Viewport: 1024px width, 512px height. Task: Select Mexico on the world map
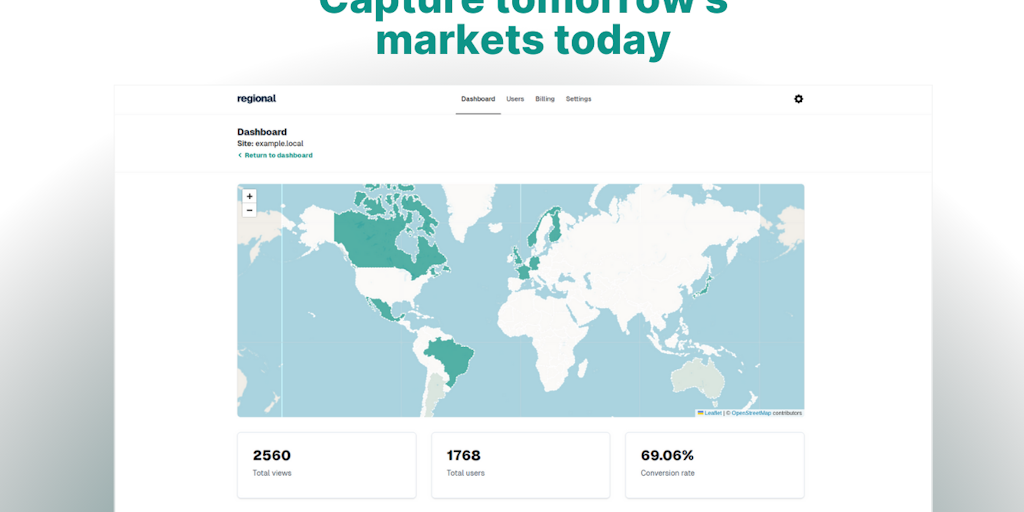pos(382,309)
